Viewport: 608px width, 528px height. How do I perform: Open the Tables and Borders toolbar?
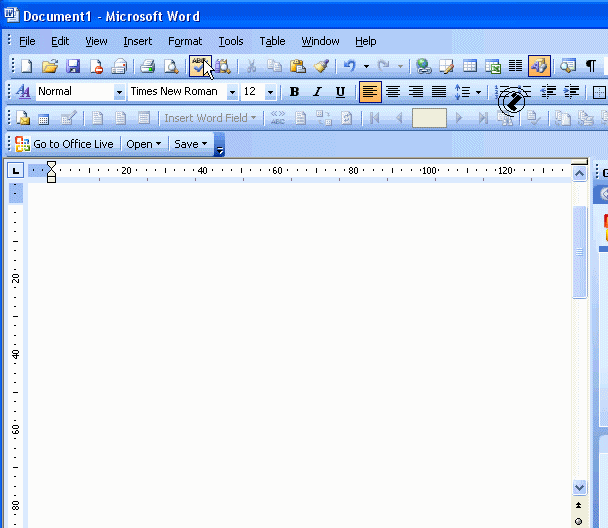click(447, 66)
